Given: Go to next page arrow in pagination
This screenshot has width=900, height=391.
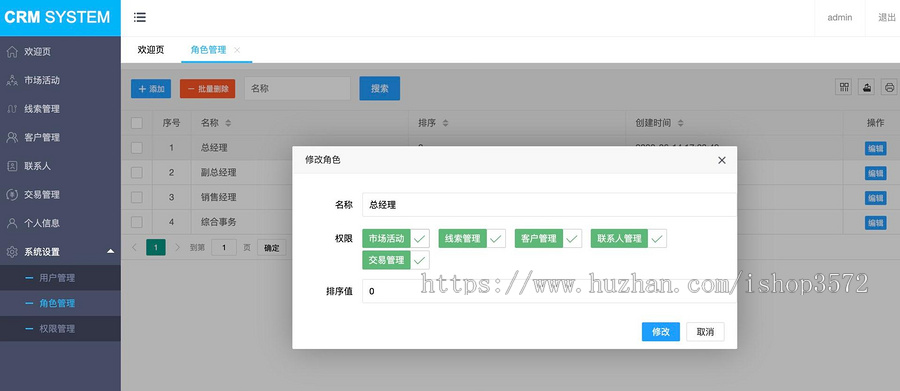Looking at the screenshot, I should (x=177, y=247).
